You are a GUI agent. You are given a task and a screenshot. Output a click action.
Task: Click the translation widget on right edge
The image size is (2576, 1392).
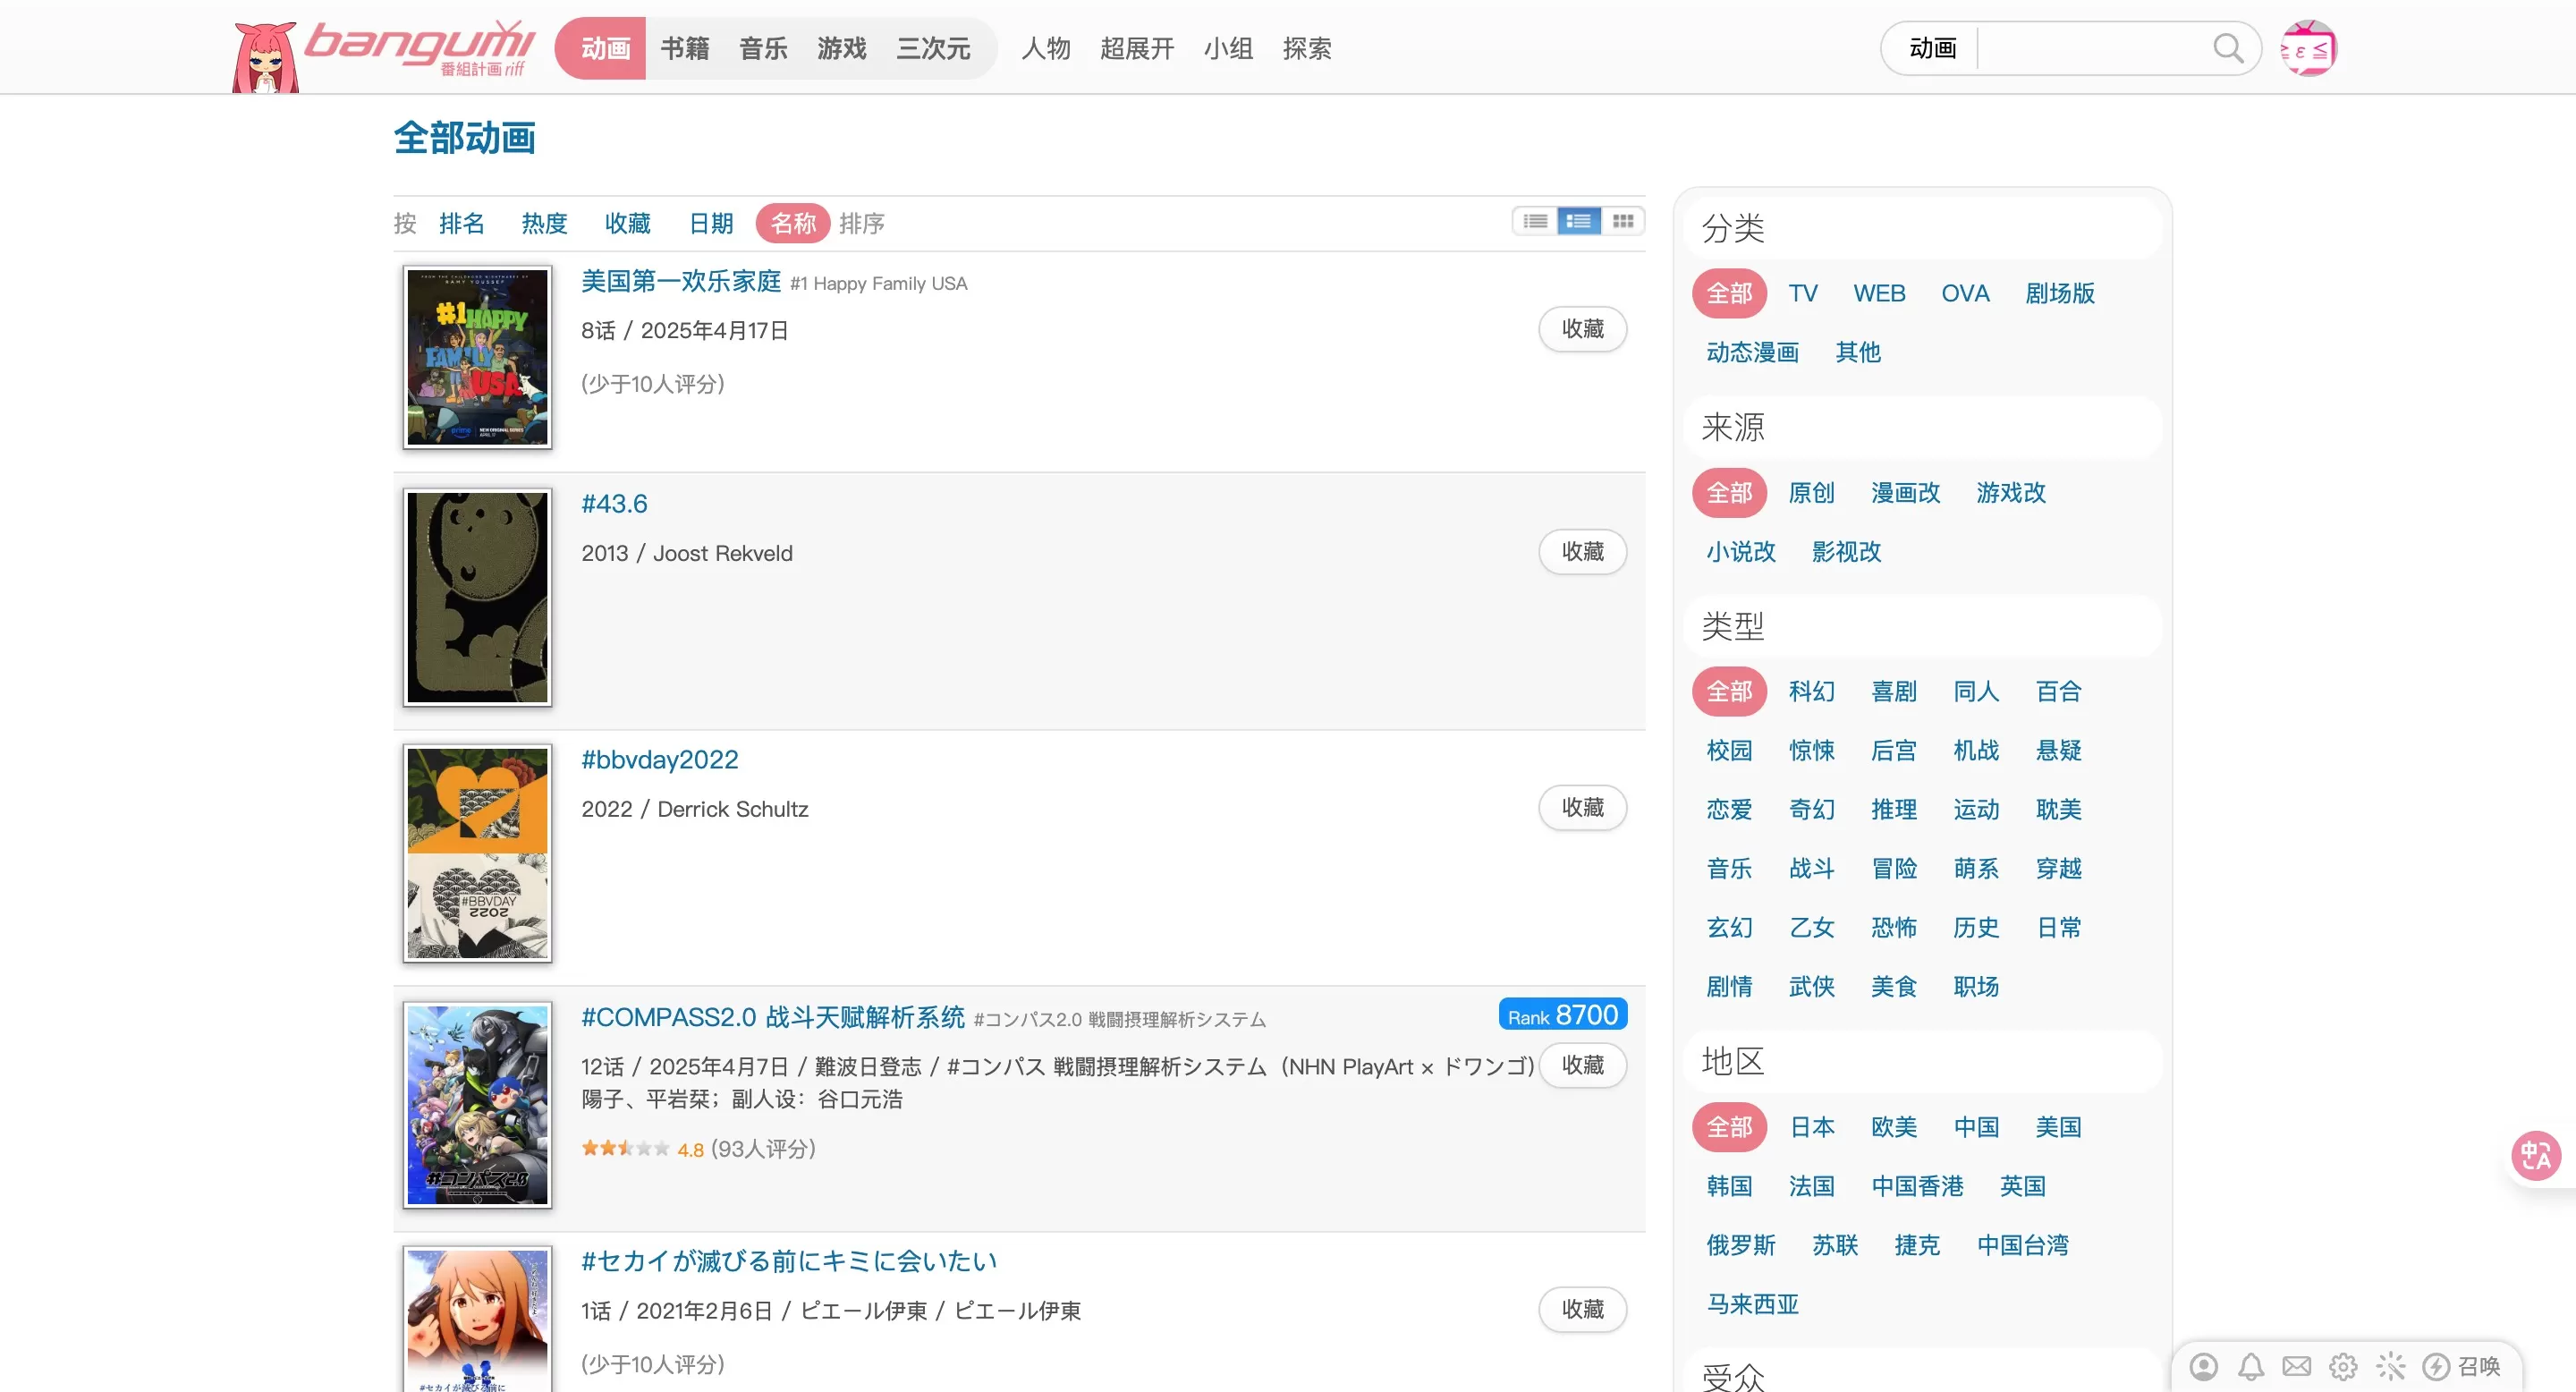[x=2537, y=1155]
